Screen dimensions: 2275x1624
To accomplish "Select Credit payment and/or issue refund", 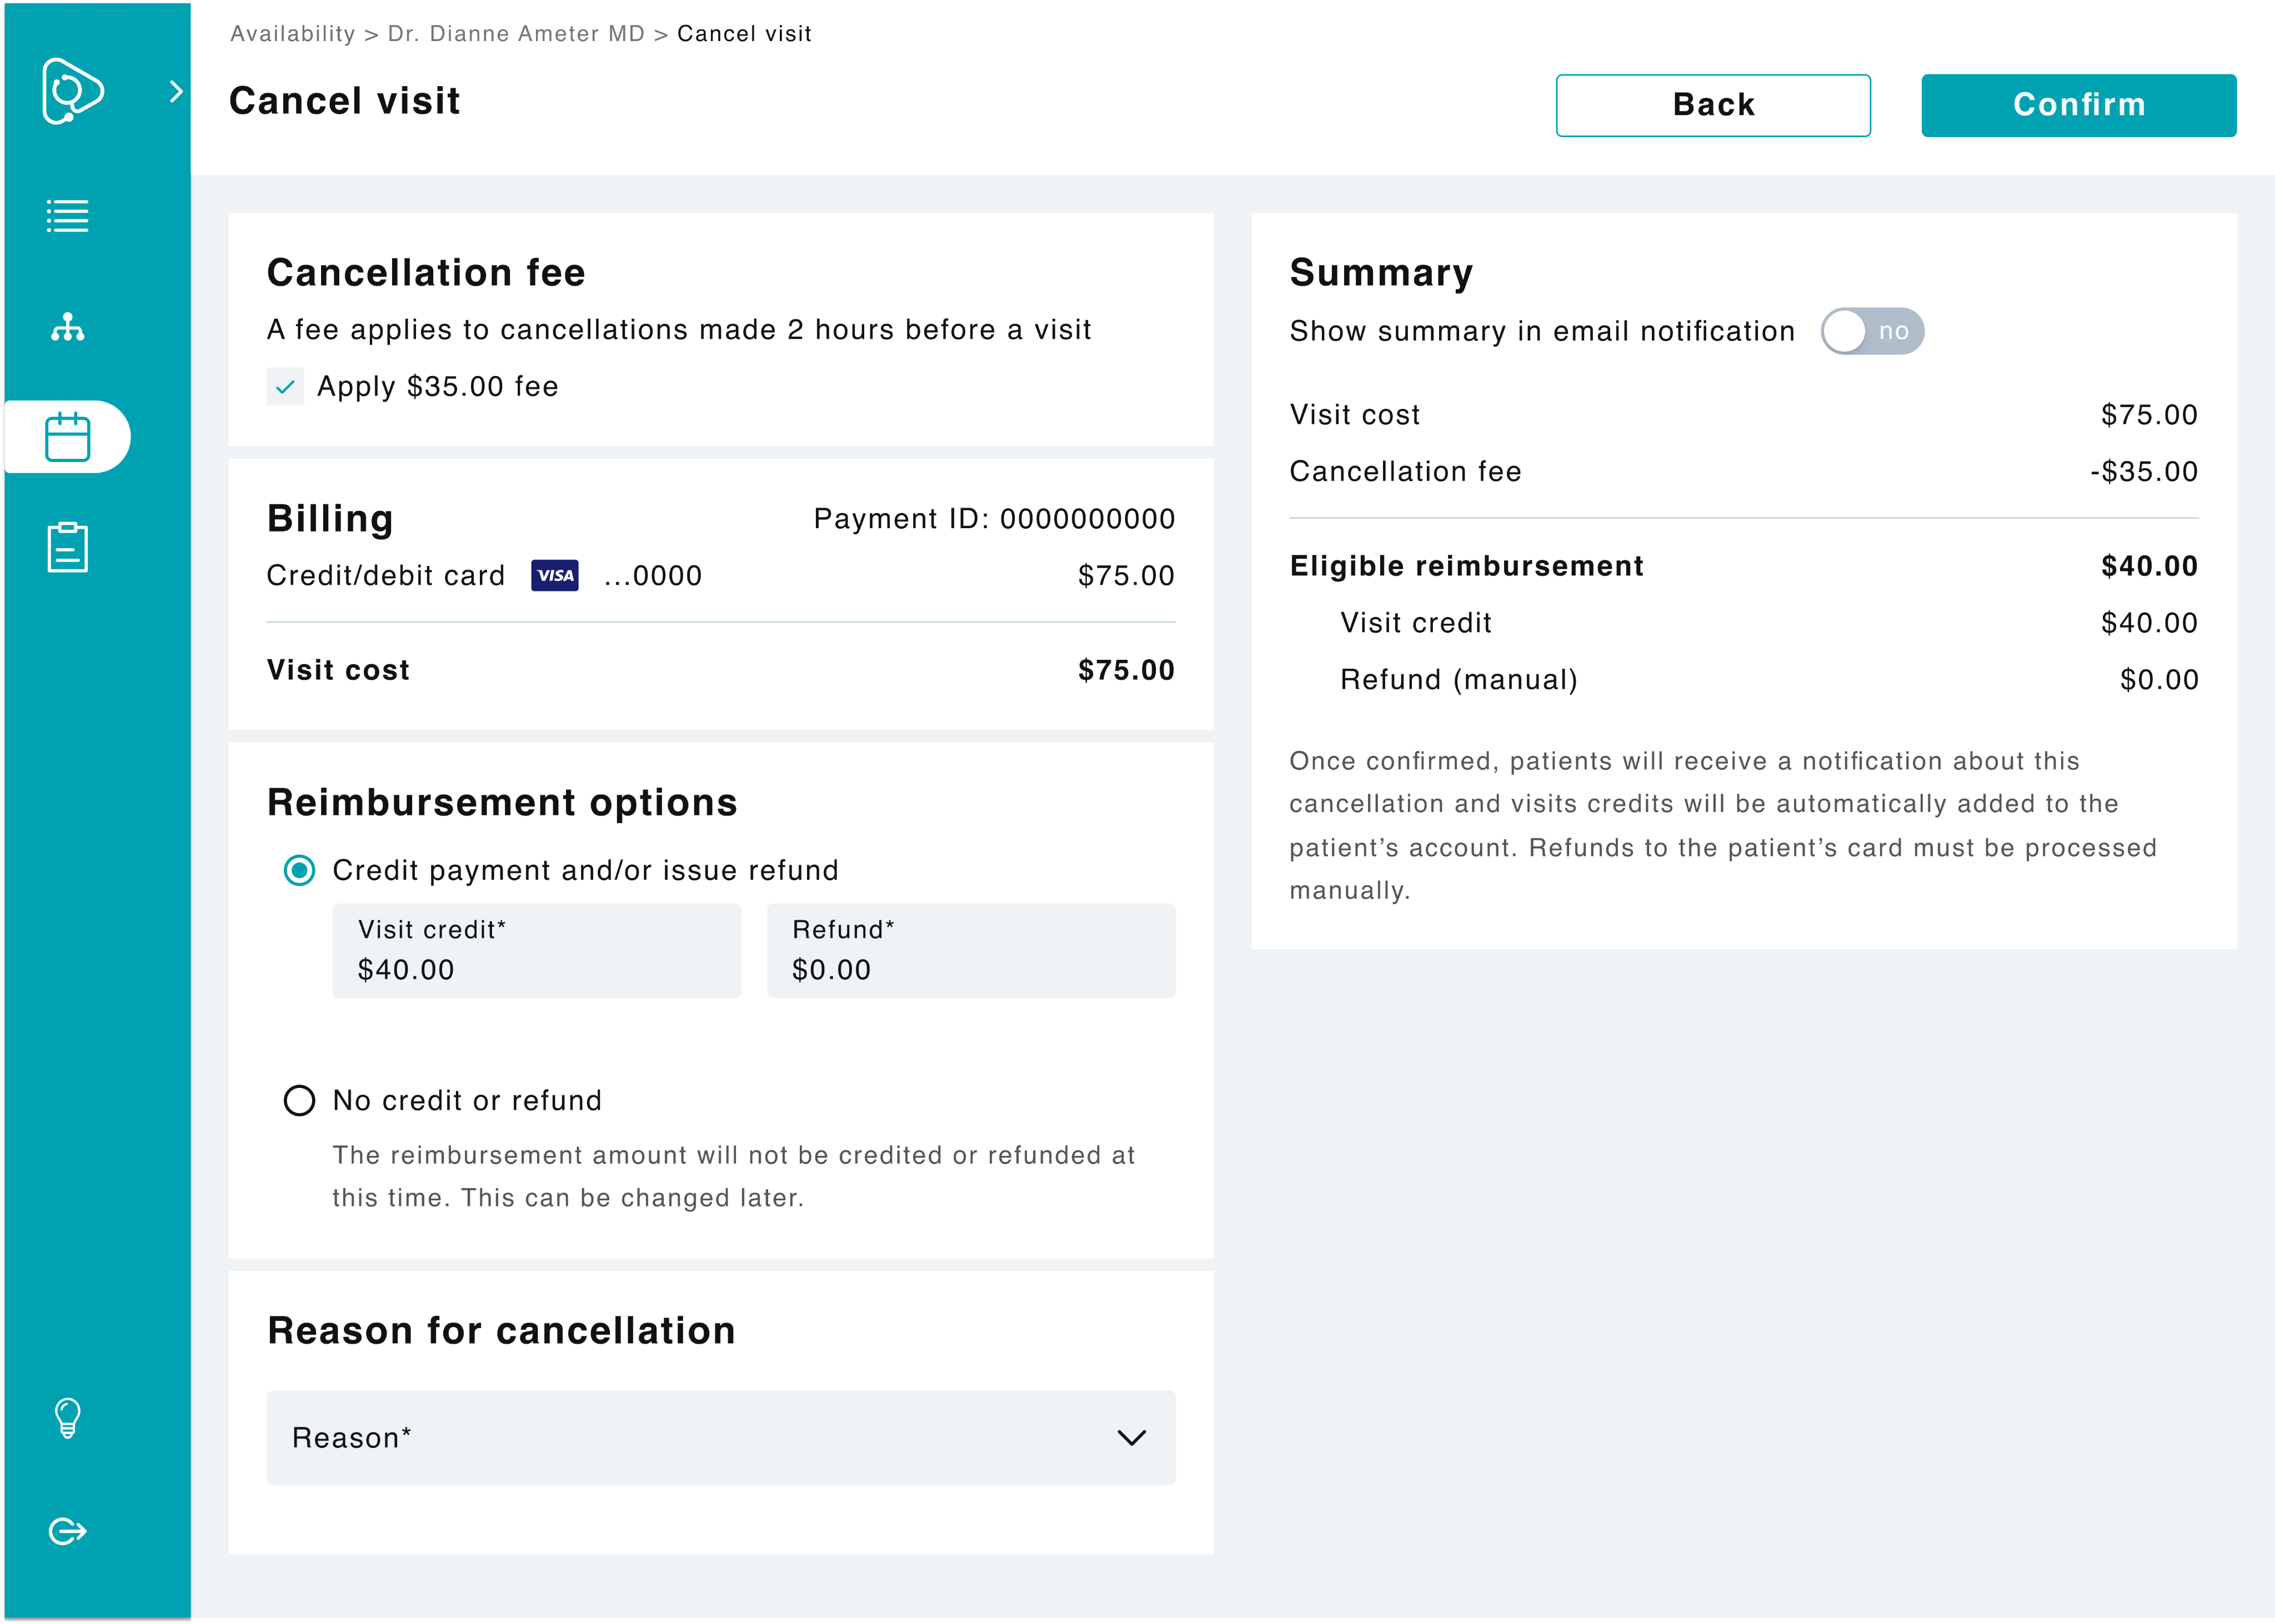I will point(299,871).
